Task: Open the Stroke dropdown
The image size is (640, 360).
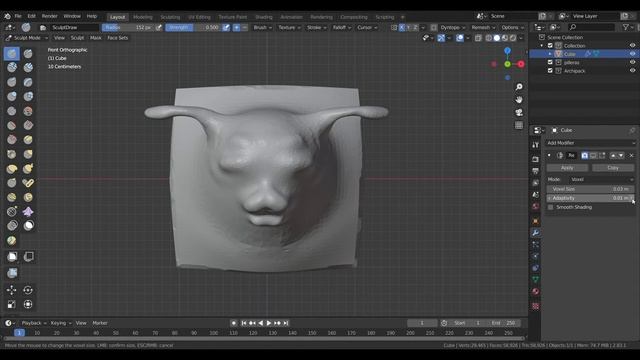Action: (317, 27)
